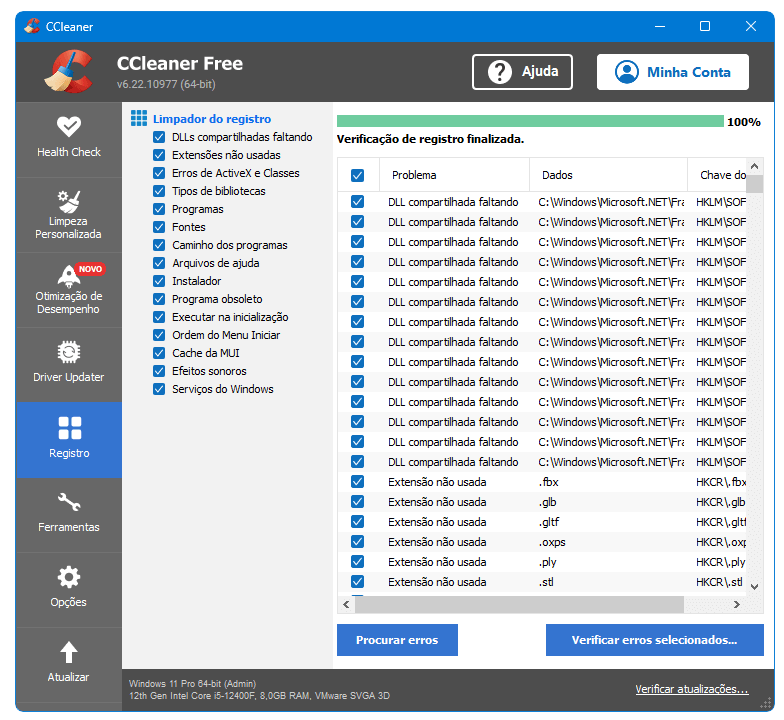Open the Health Check heart icon
Viewport: 784px width, 720px height.
[68, 126]
